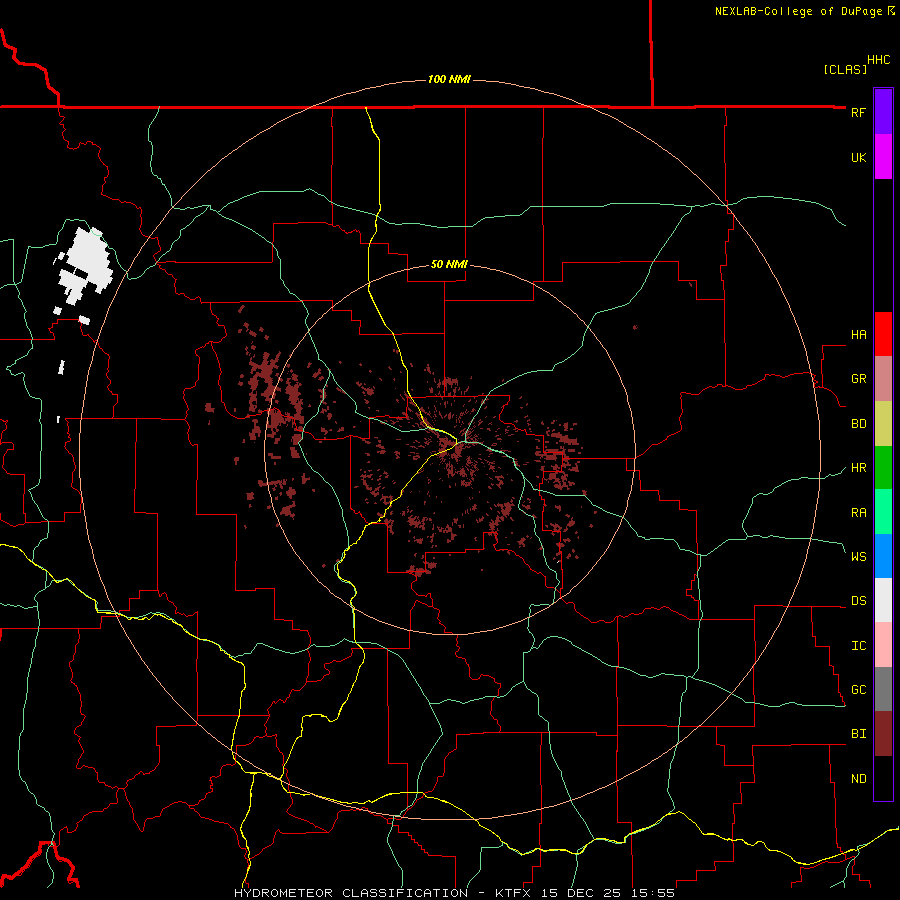Viewport: 900px width, 900px height.
Task: Click the [CLAS] units label
Action: 845,69
